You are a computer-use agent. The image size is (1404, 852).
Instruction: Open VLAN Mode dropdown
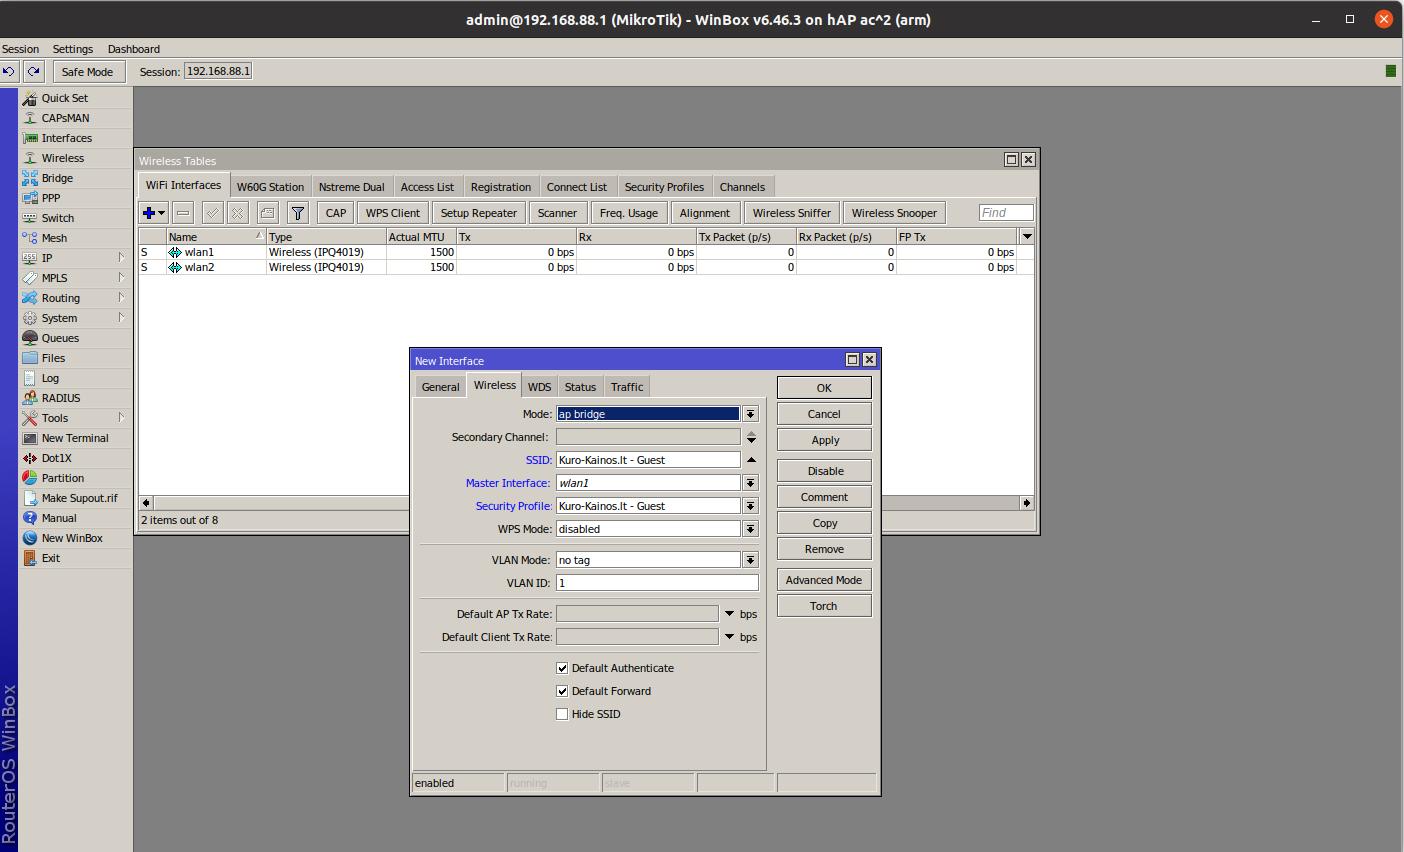tap(750, 560)
